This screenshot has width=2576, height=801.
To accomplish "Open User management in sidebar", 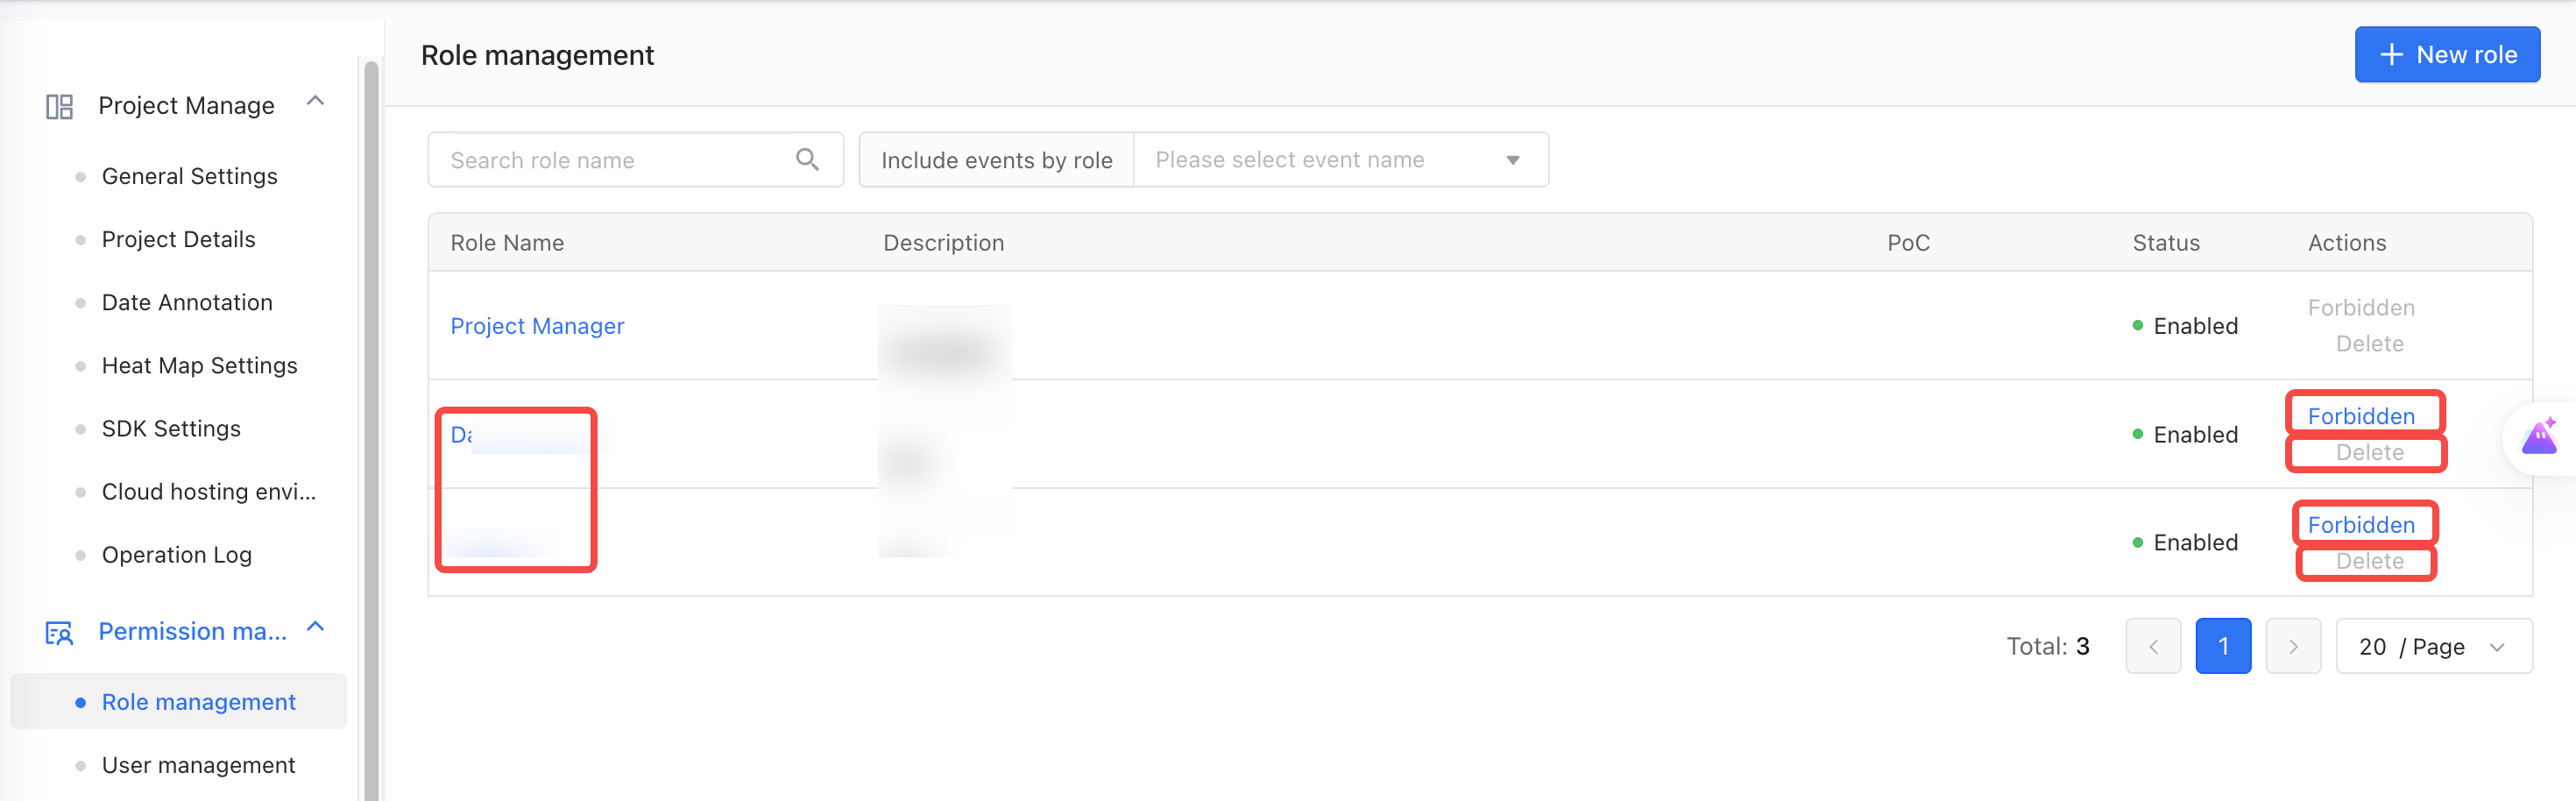I will (198, 765).
